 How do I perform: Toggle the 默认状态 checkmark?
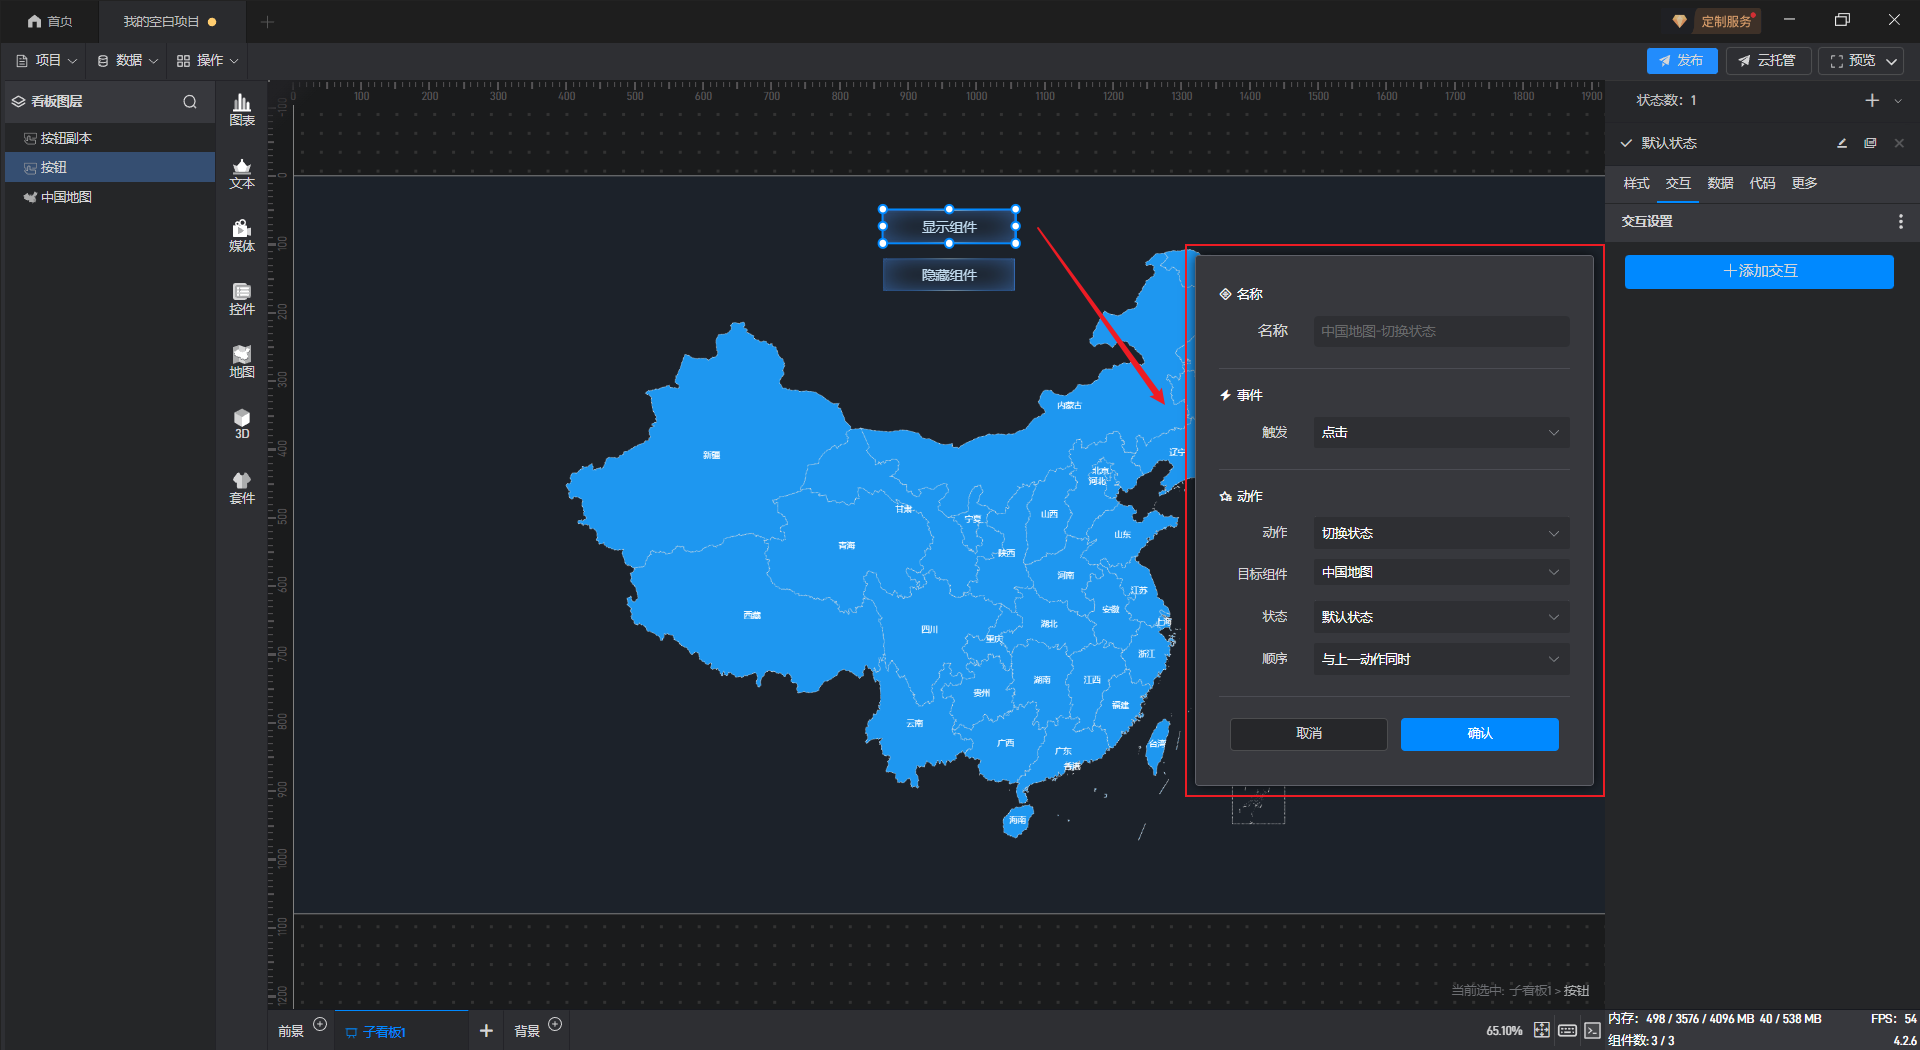[1627, 143]
